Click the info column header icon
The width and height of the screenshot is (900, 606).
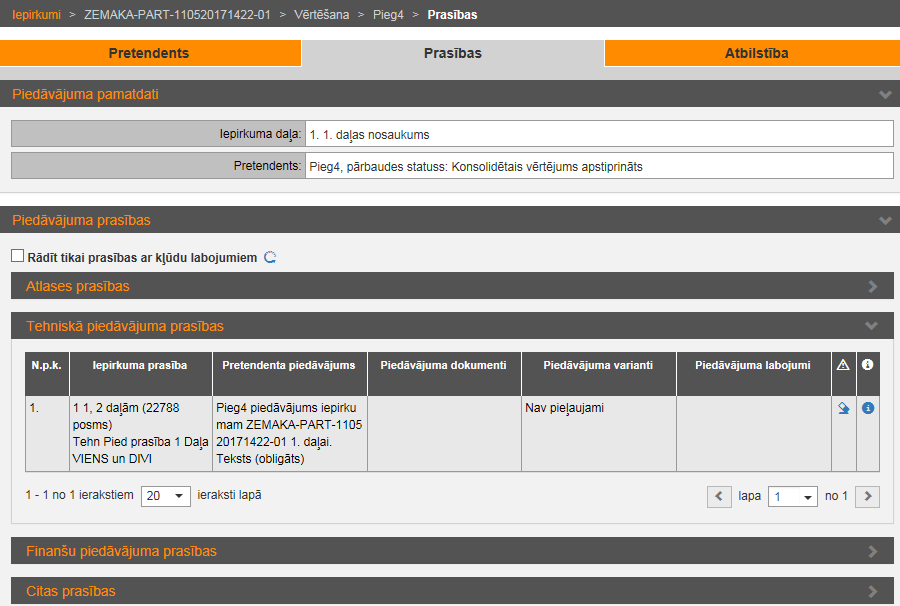pos(868,365)
